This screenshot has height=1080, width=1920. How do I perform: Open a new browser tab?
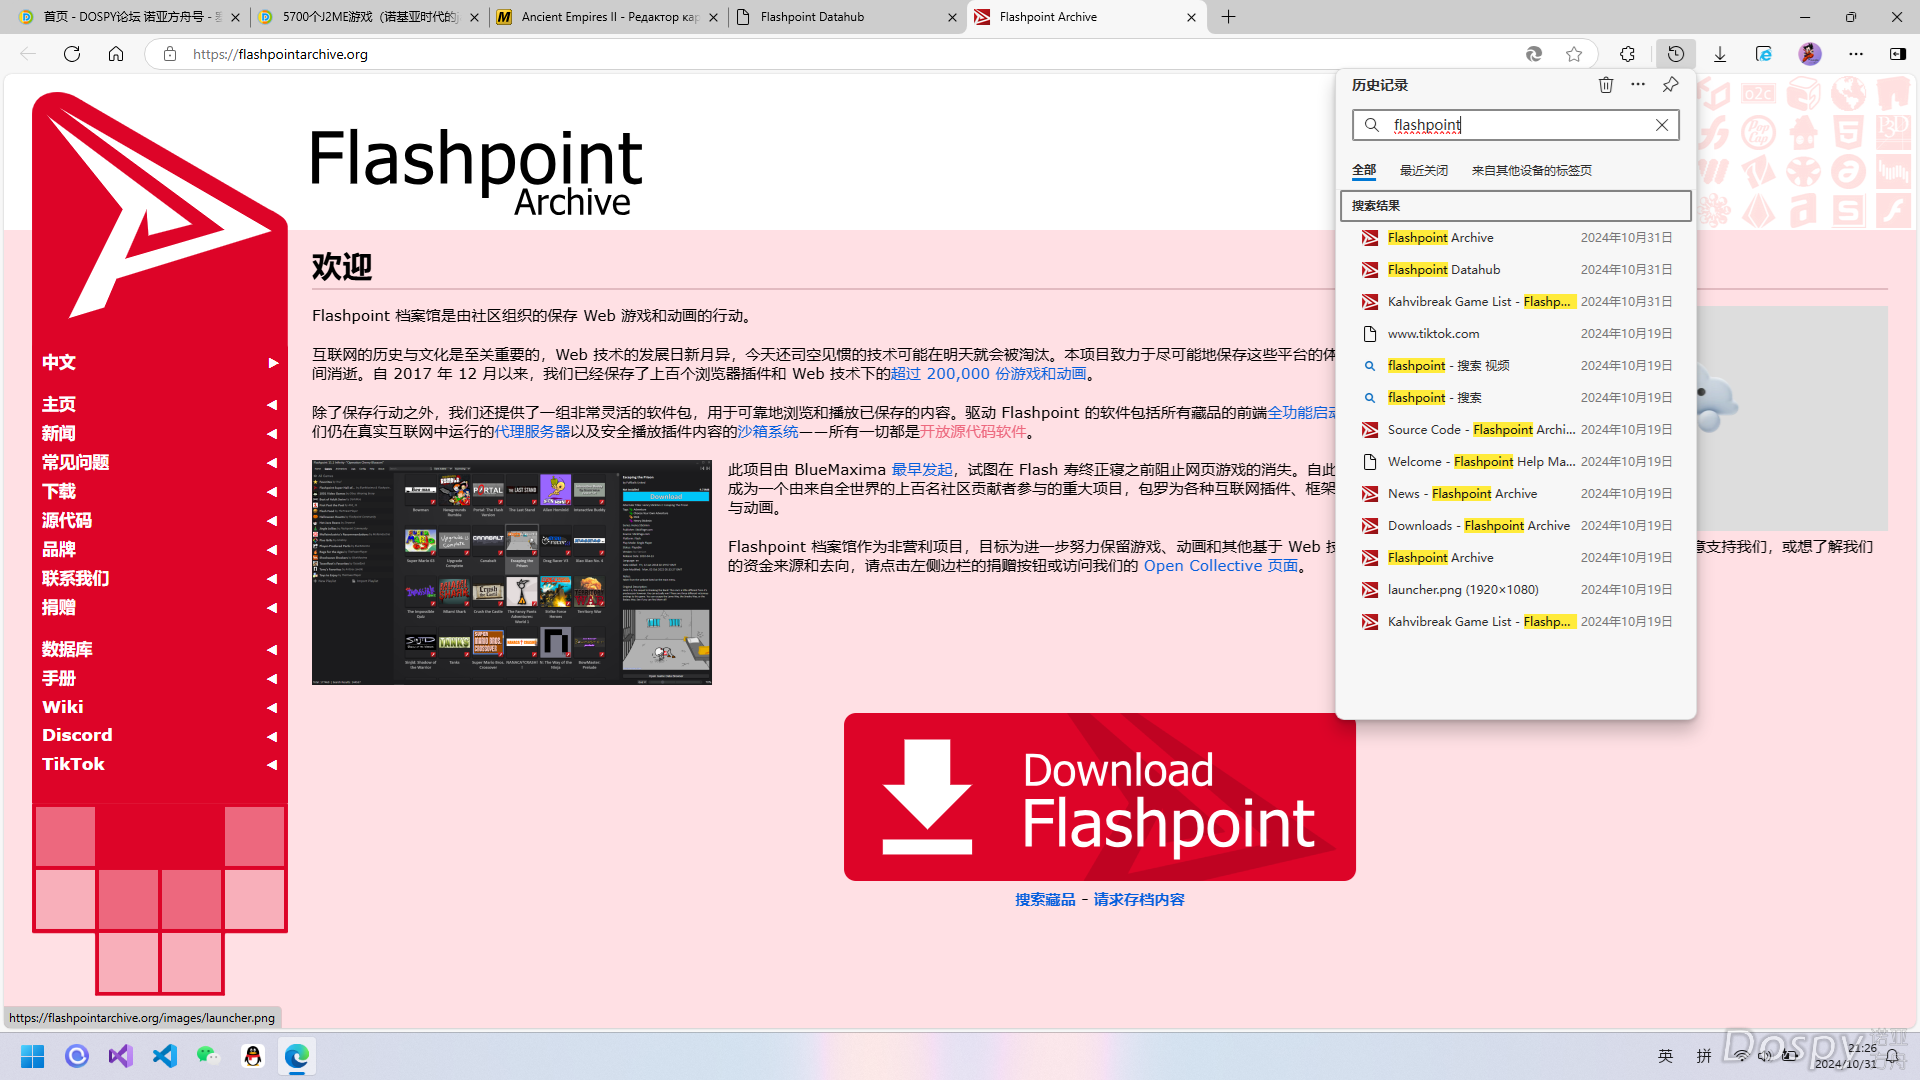click(1229, 17)
